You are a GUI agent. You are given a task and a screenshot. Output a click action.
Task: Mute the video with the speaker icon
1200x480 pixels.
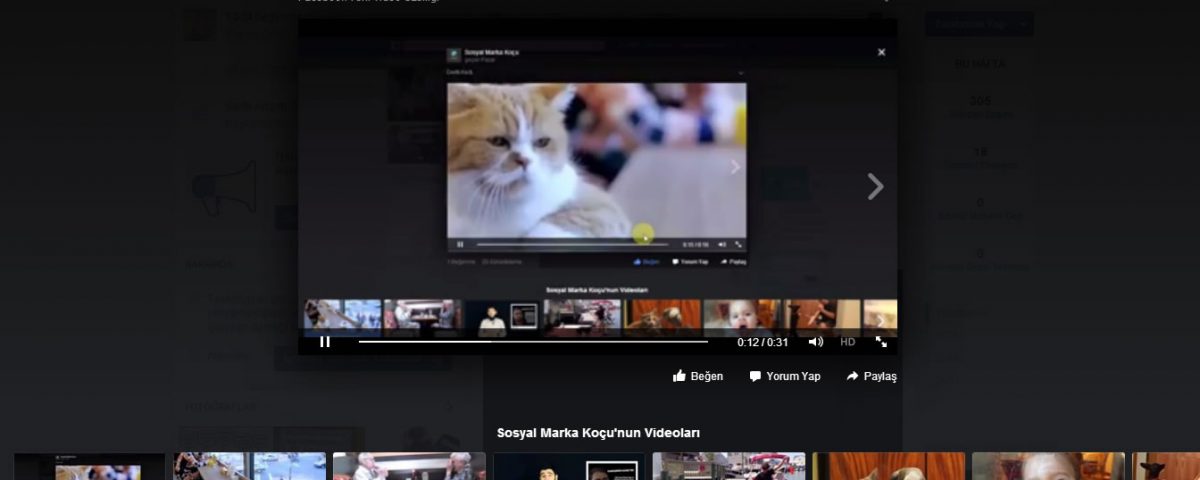(816, 342)
